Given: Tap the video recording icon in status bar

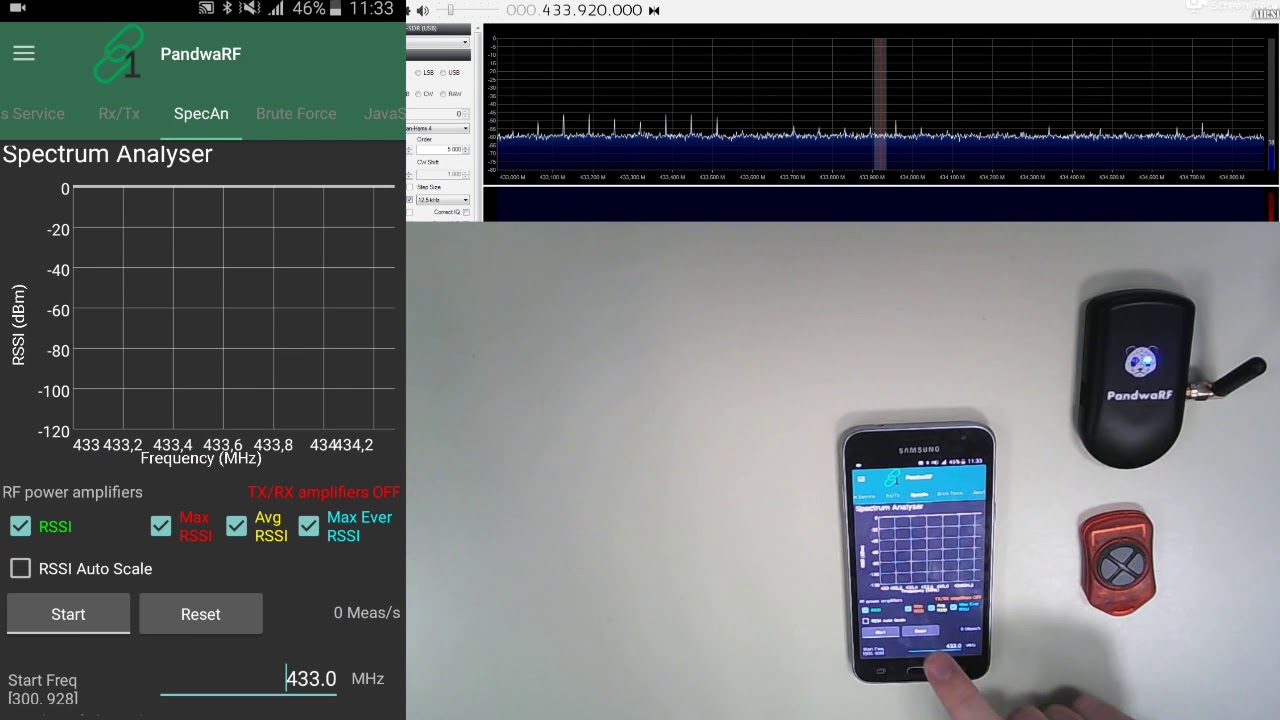Looking at the screenshot, I should click(x=17, y=8).
